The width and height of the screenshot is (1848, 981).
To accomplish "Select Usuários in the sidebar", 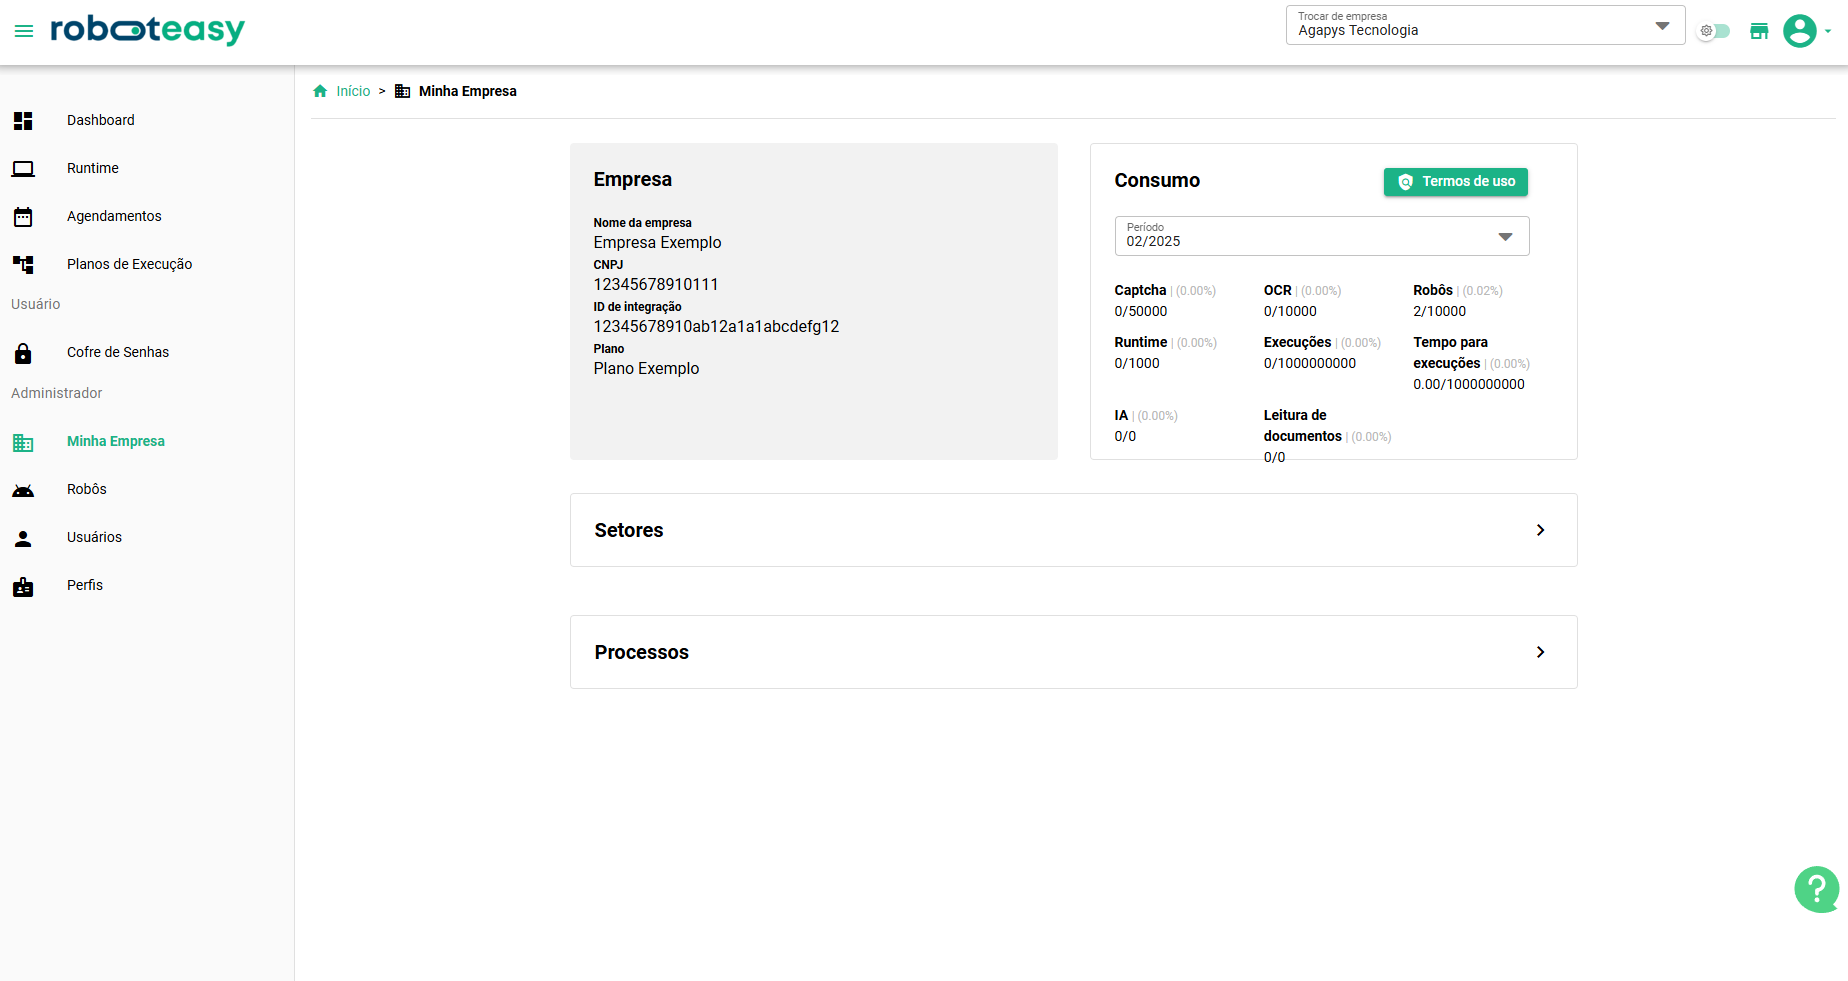I will [94, 537].
